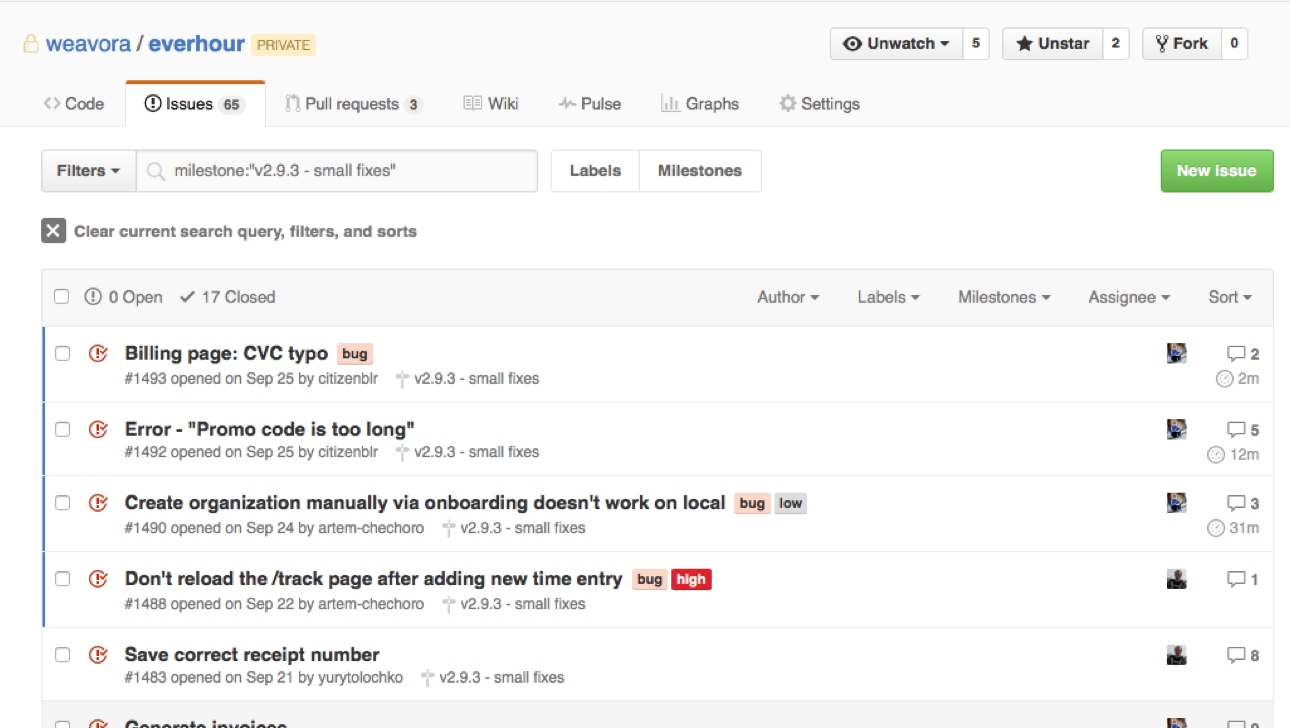Open the Pull requests tab
Image resolution: width=1290 pixels, height=728 pixels.
[353, 104]
